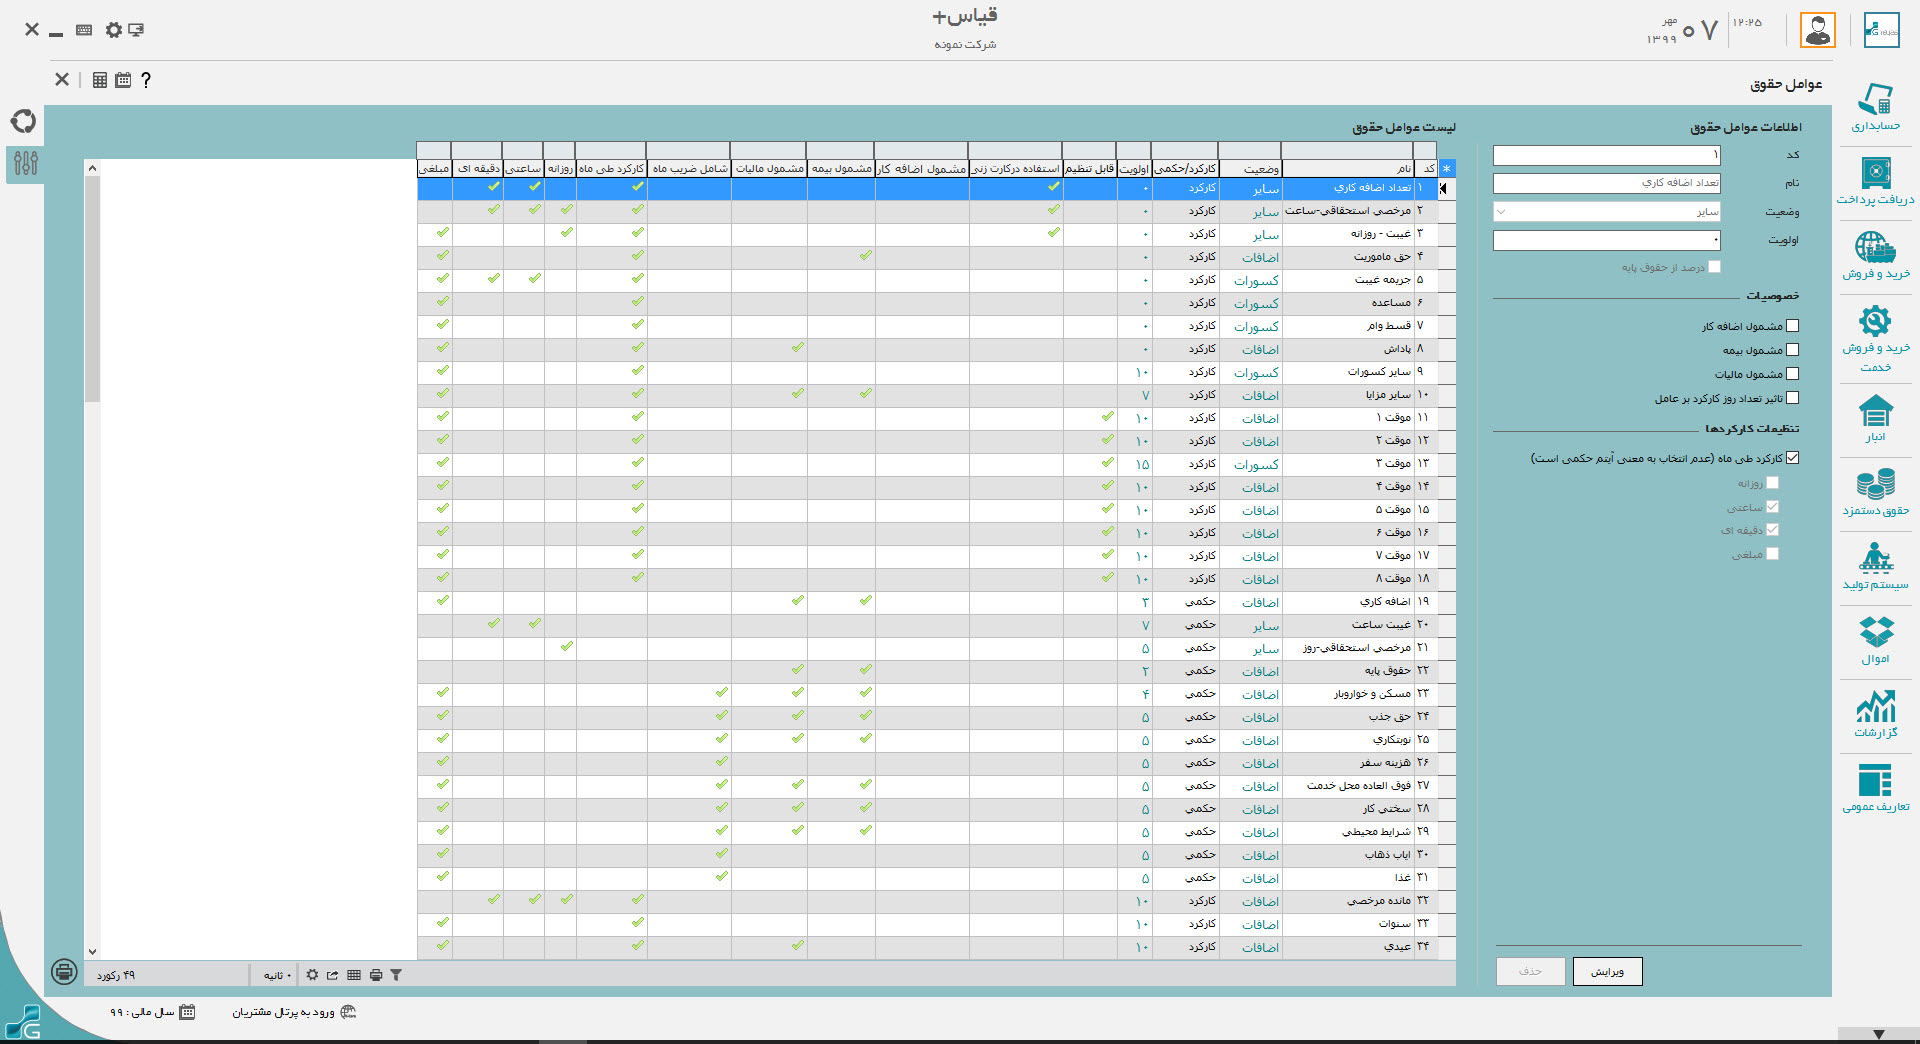Screen dimensions: 1920x1044
Task: Click the کد (code) input field
Action: 1607,155
